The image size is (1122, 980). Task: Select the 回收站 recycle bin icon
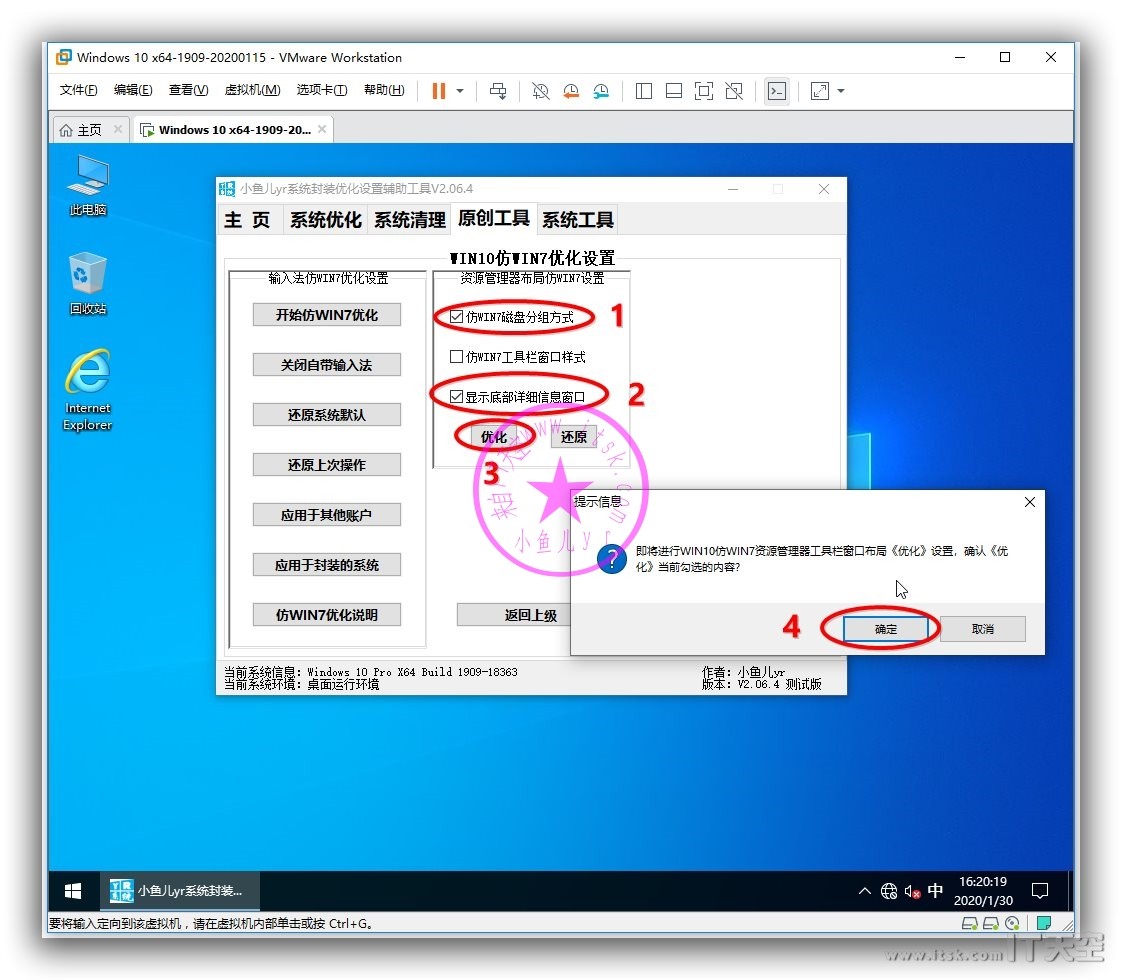click(87, 284)
